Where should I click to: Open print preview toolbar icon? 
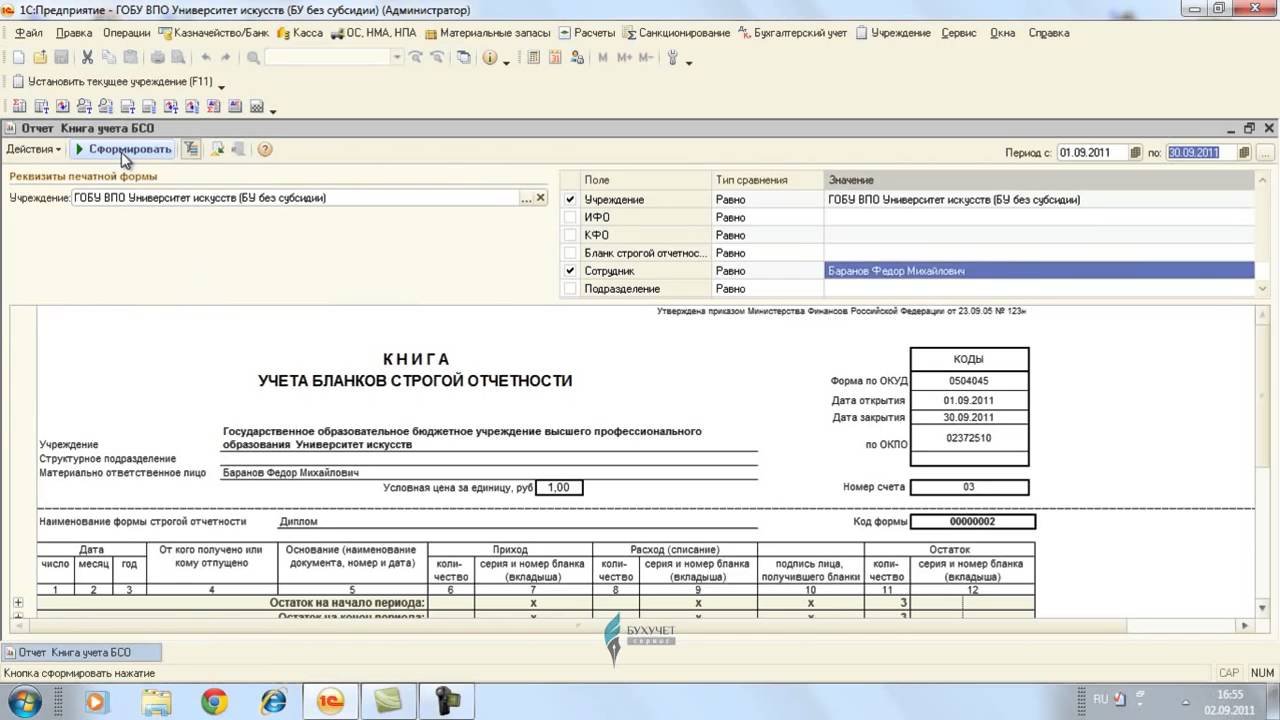[x=177, y=58]
